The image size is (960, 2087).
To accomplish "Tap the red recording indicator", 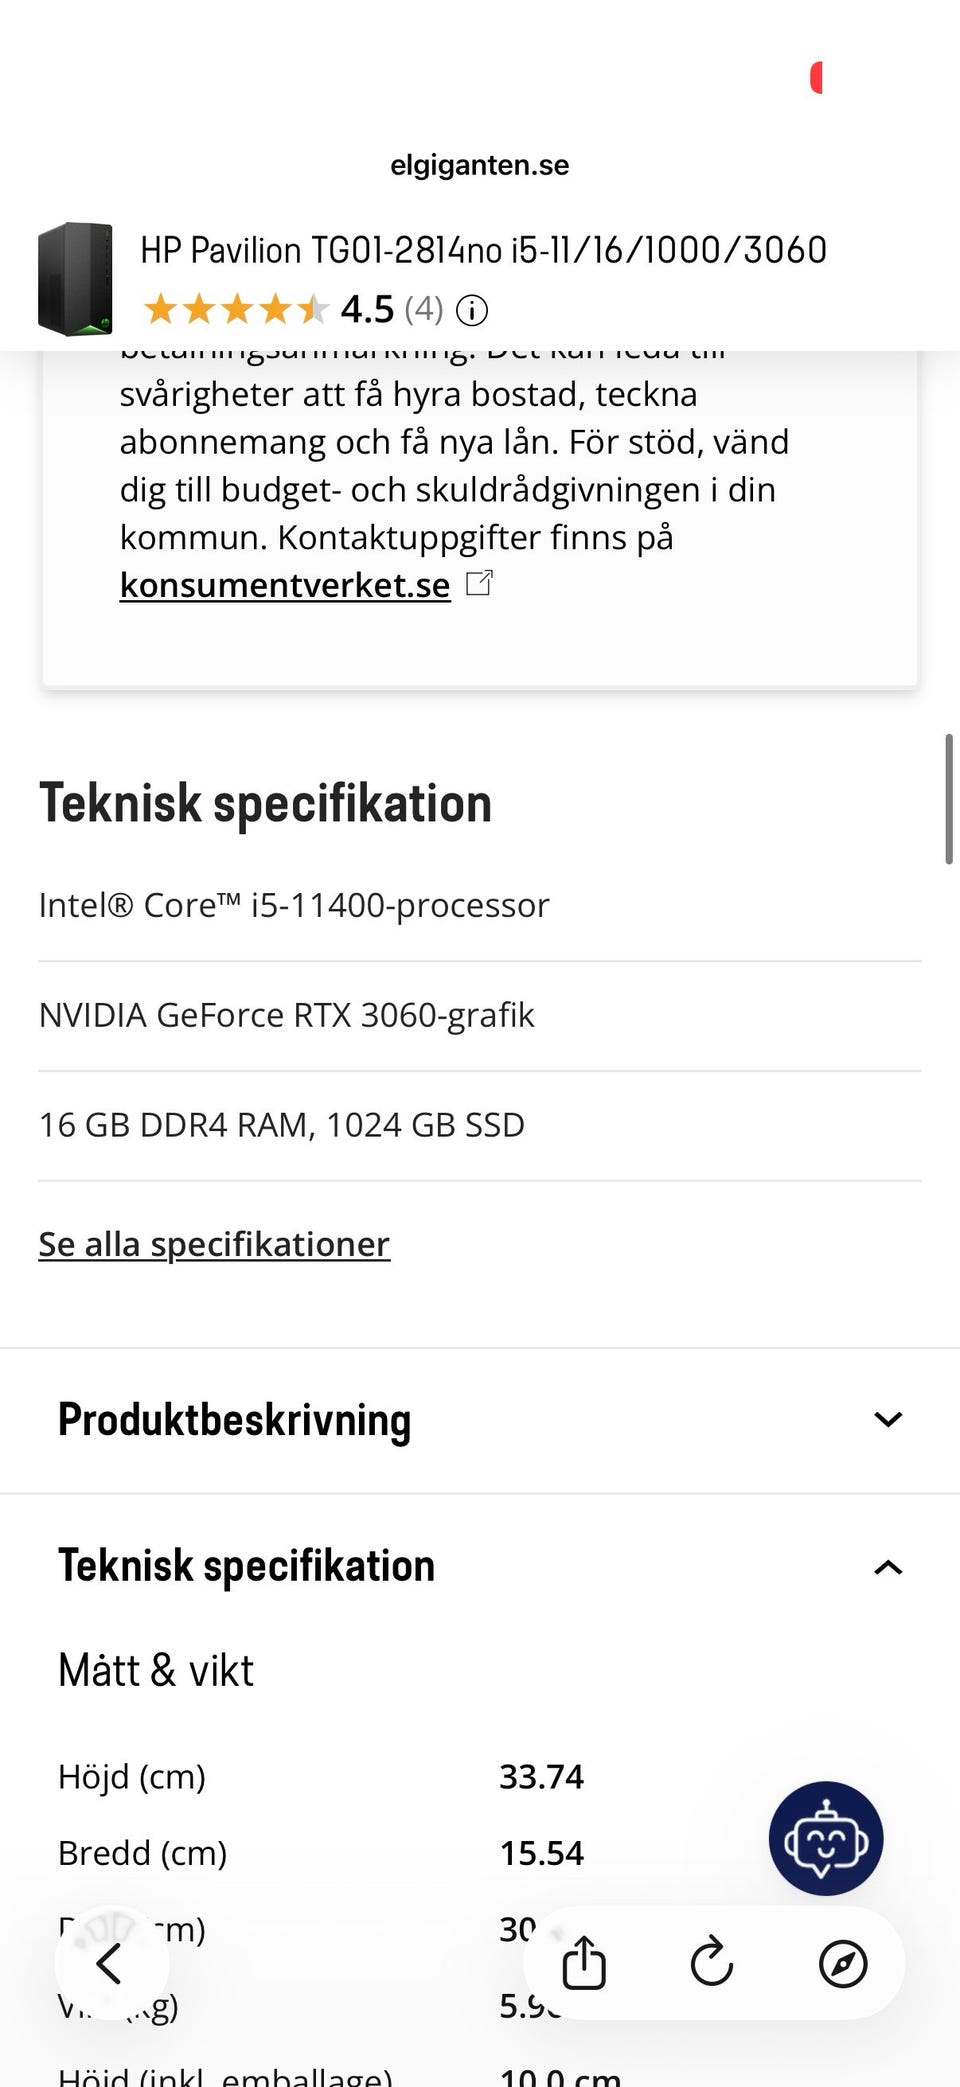I will [x=816, y=78].
